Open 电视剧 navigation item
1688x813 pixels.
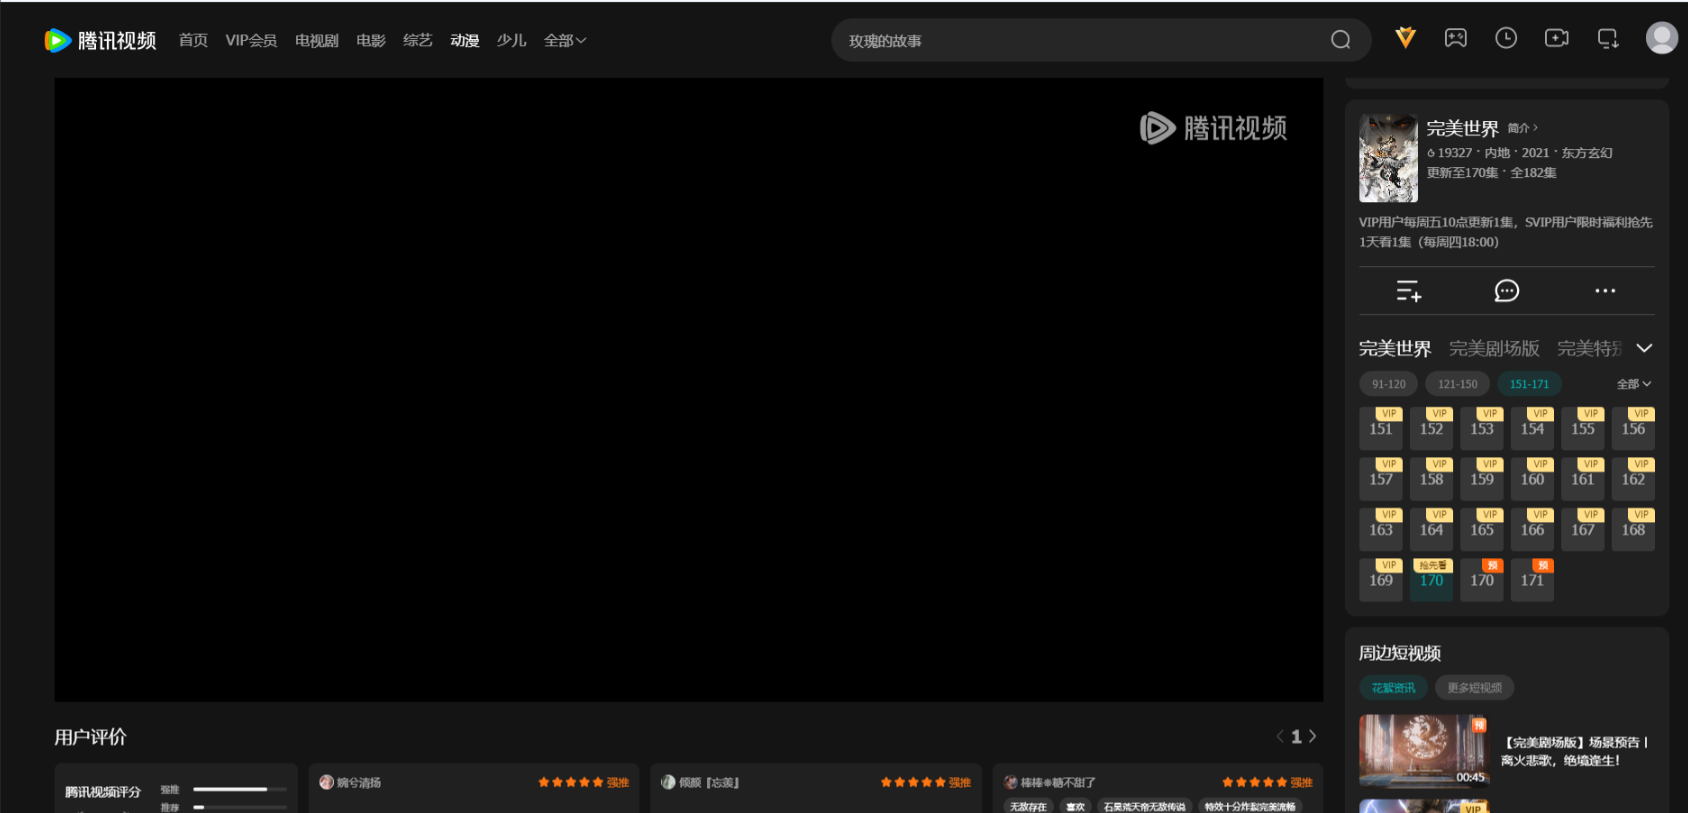pos(317,40)
